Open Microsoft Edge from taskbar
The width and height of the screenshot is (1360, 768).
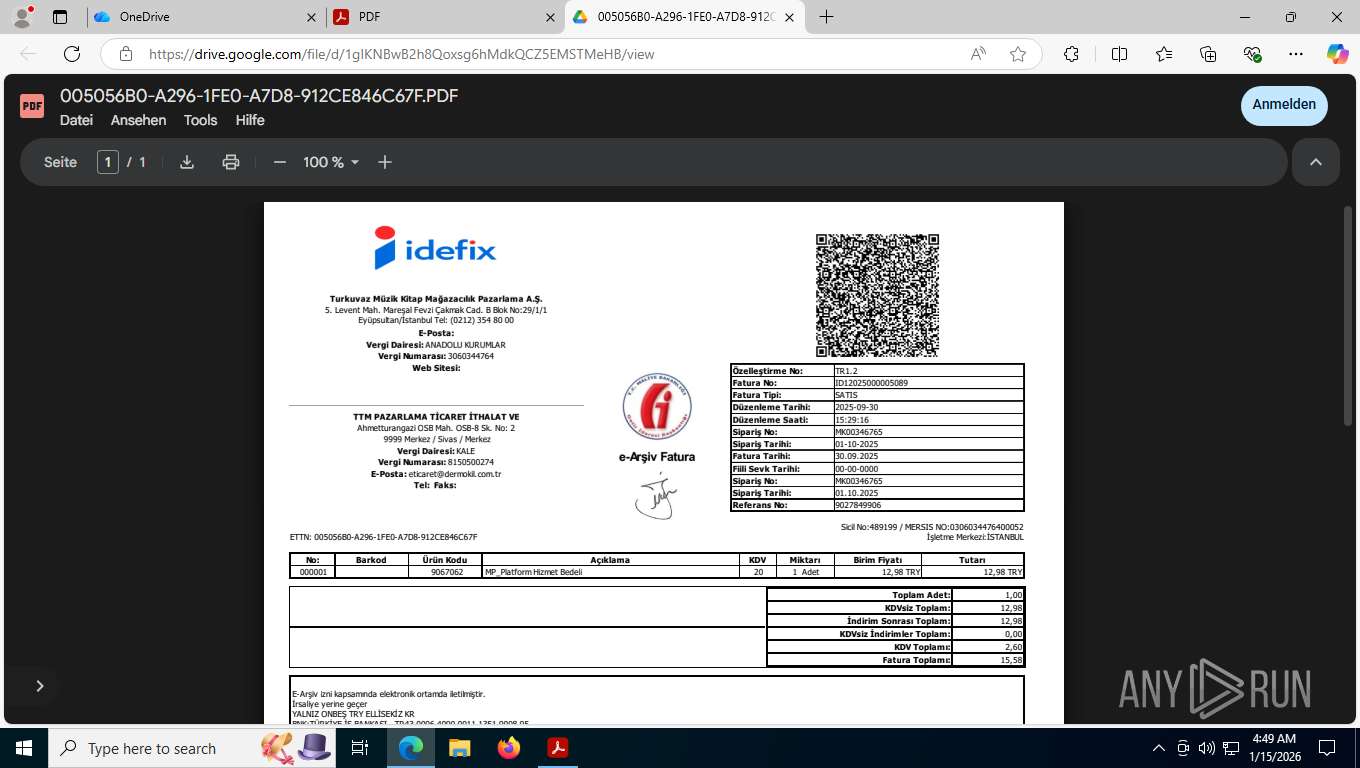tap(411, 748)
